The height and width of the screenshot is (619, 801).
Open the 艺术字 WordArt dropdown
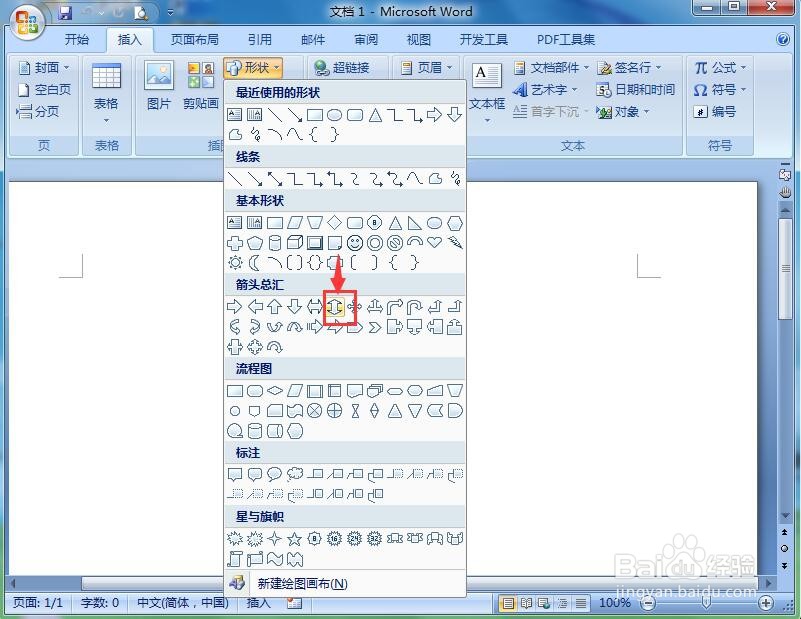pyautogui.click(x=545, y=90)
